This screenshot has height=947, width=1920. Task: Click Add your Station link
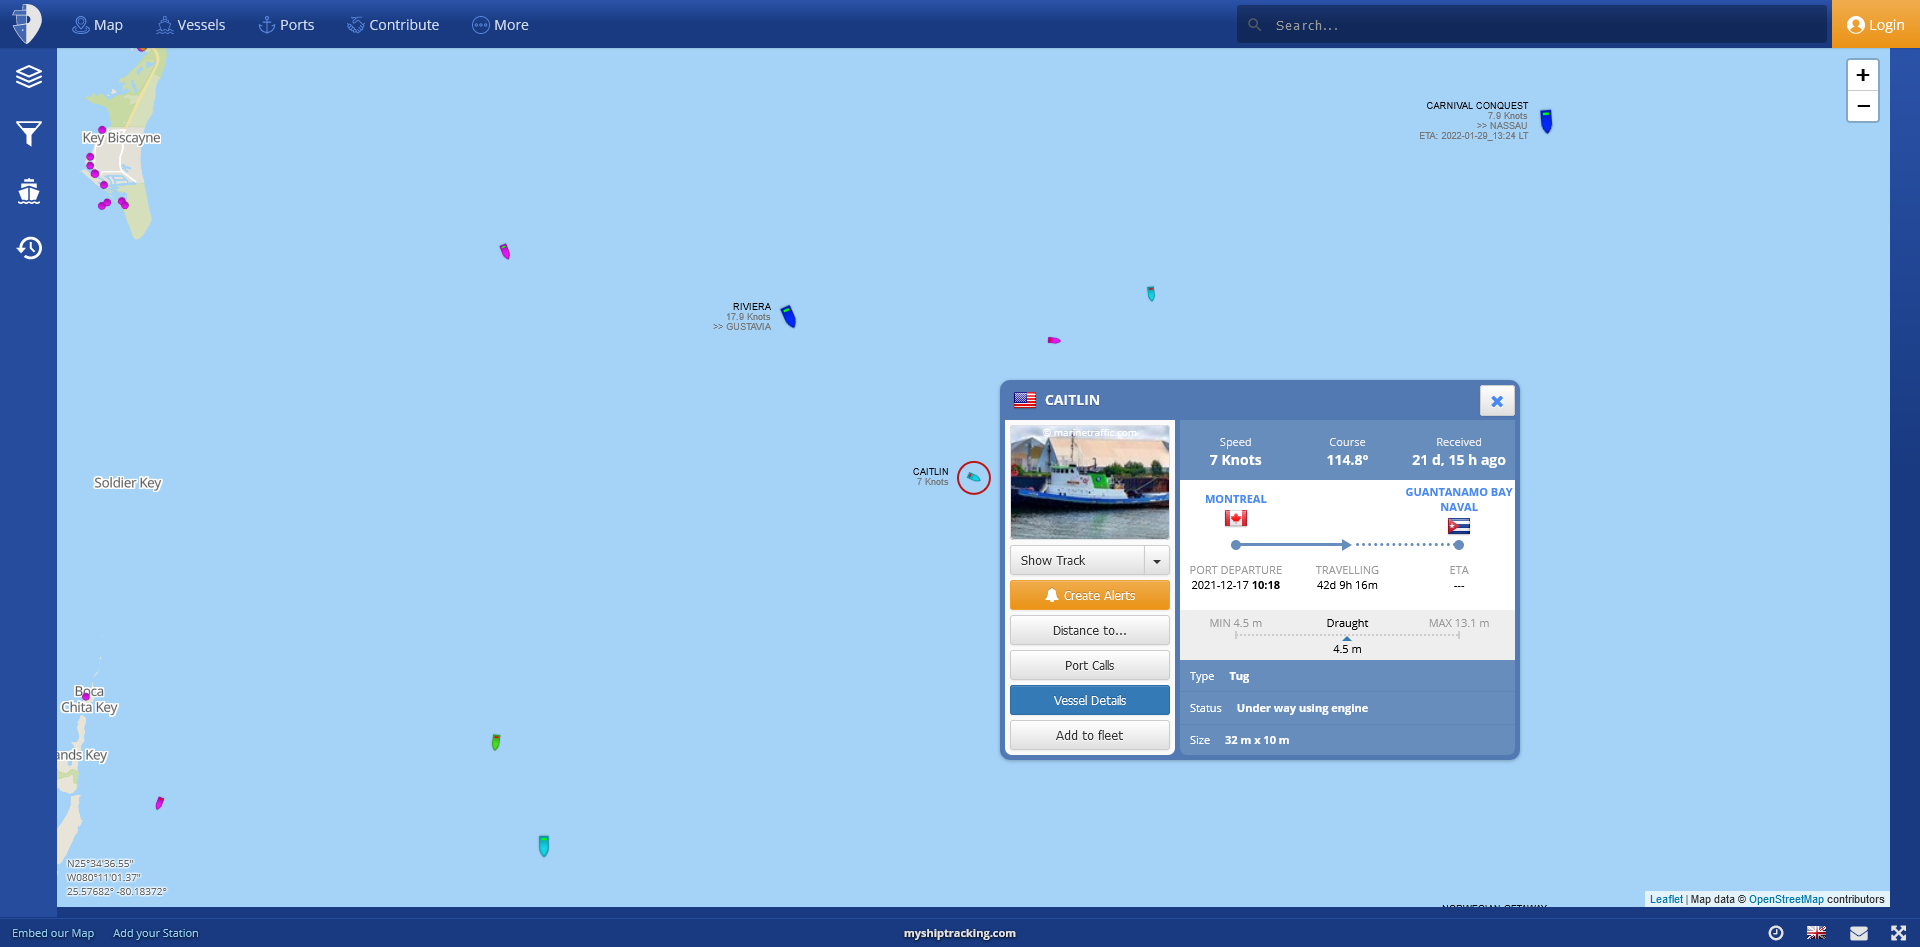point(156,933)
